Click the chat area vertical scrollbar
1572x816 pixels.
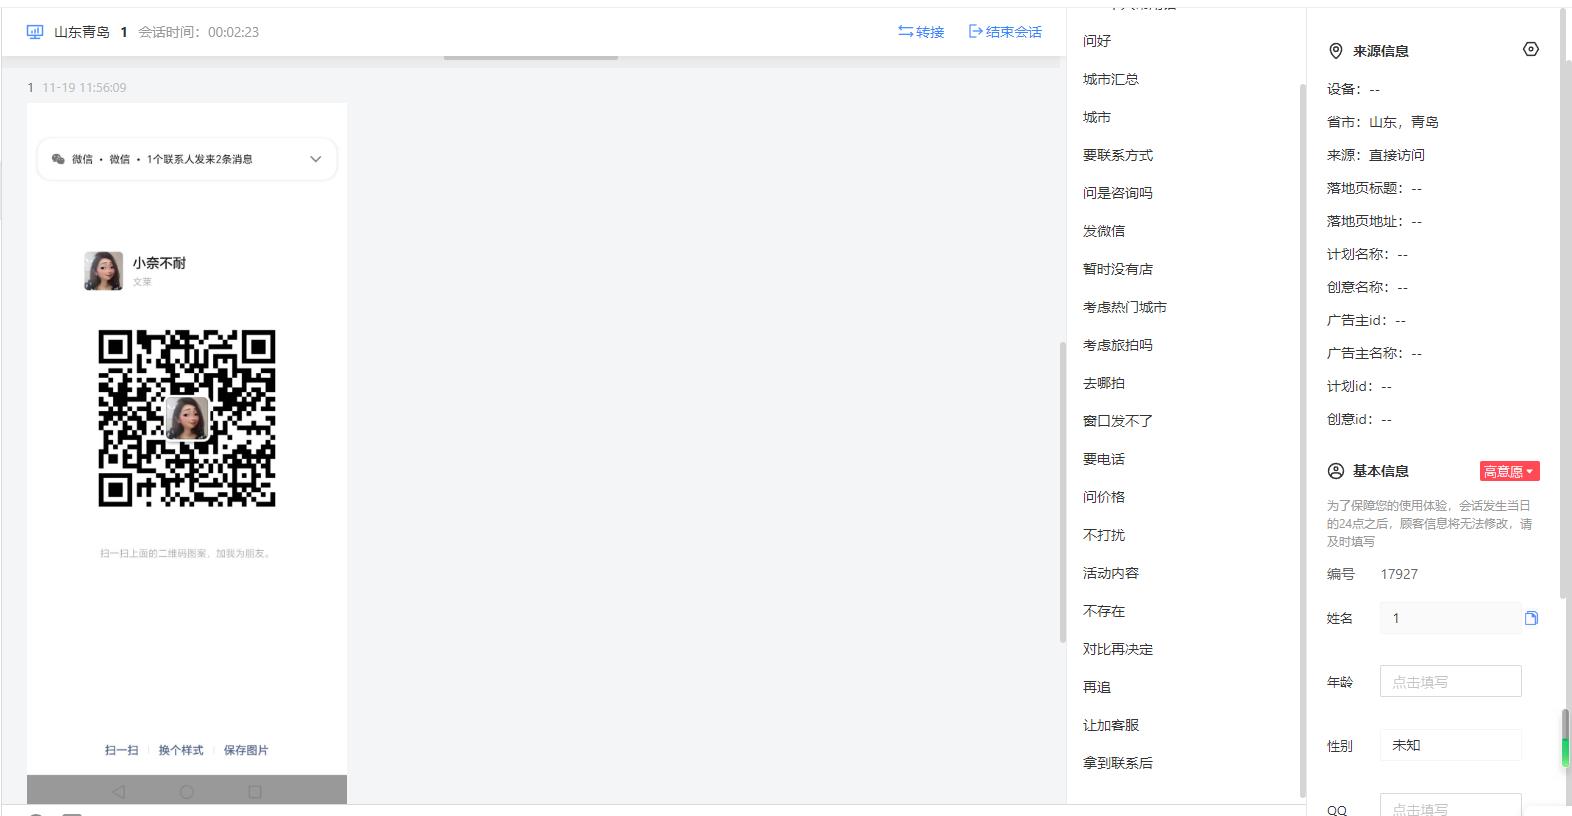(x=1063, y=492)
